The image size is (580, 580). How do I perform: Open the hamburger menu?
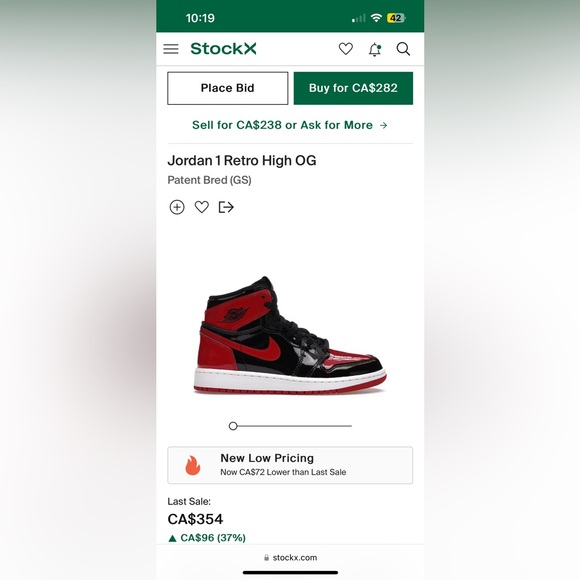click(171, 49)
